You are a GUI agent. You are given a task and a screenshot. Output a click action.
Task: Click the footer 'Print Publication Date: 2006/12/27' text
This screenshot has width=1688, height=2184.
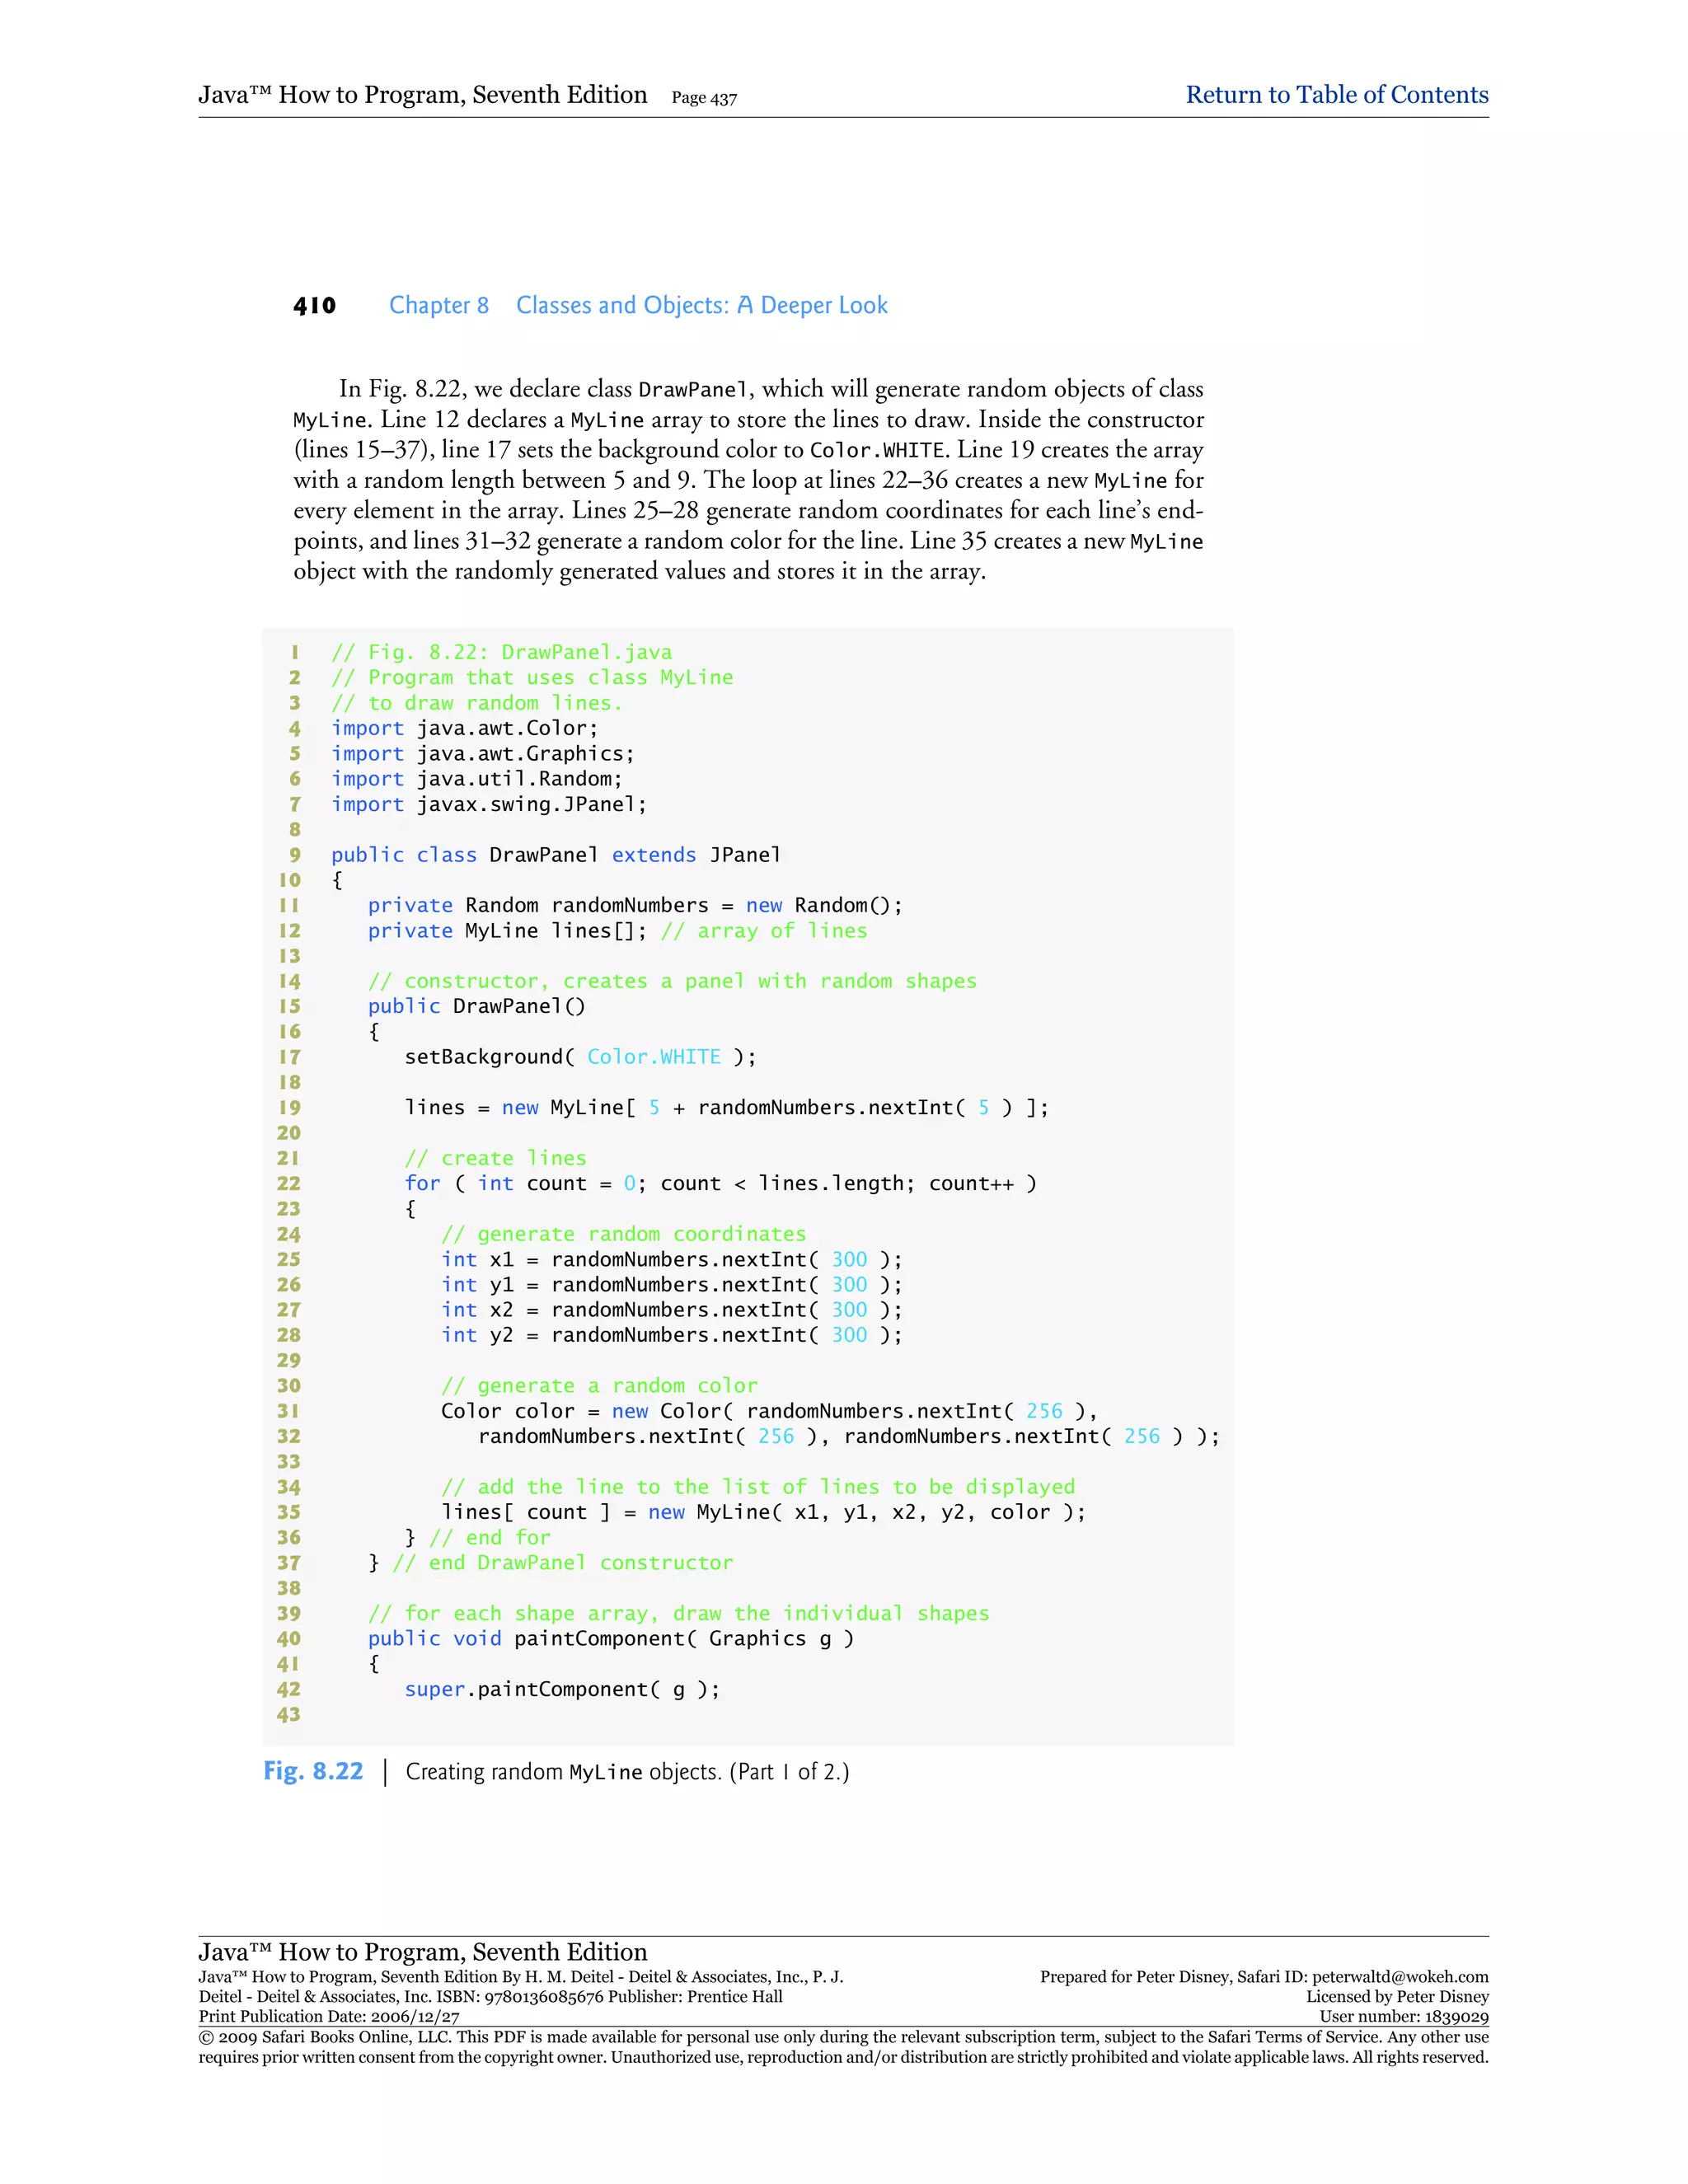pos(329,2017)
